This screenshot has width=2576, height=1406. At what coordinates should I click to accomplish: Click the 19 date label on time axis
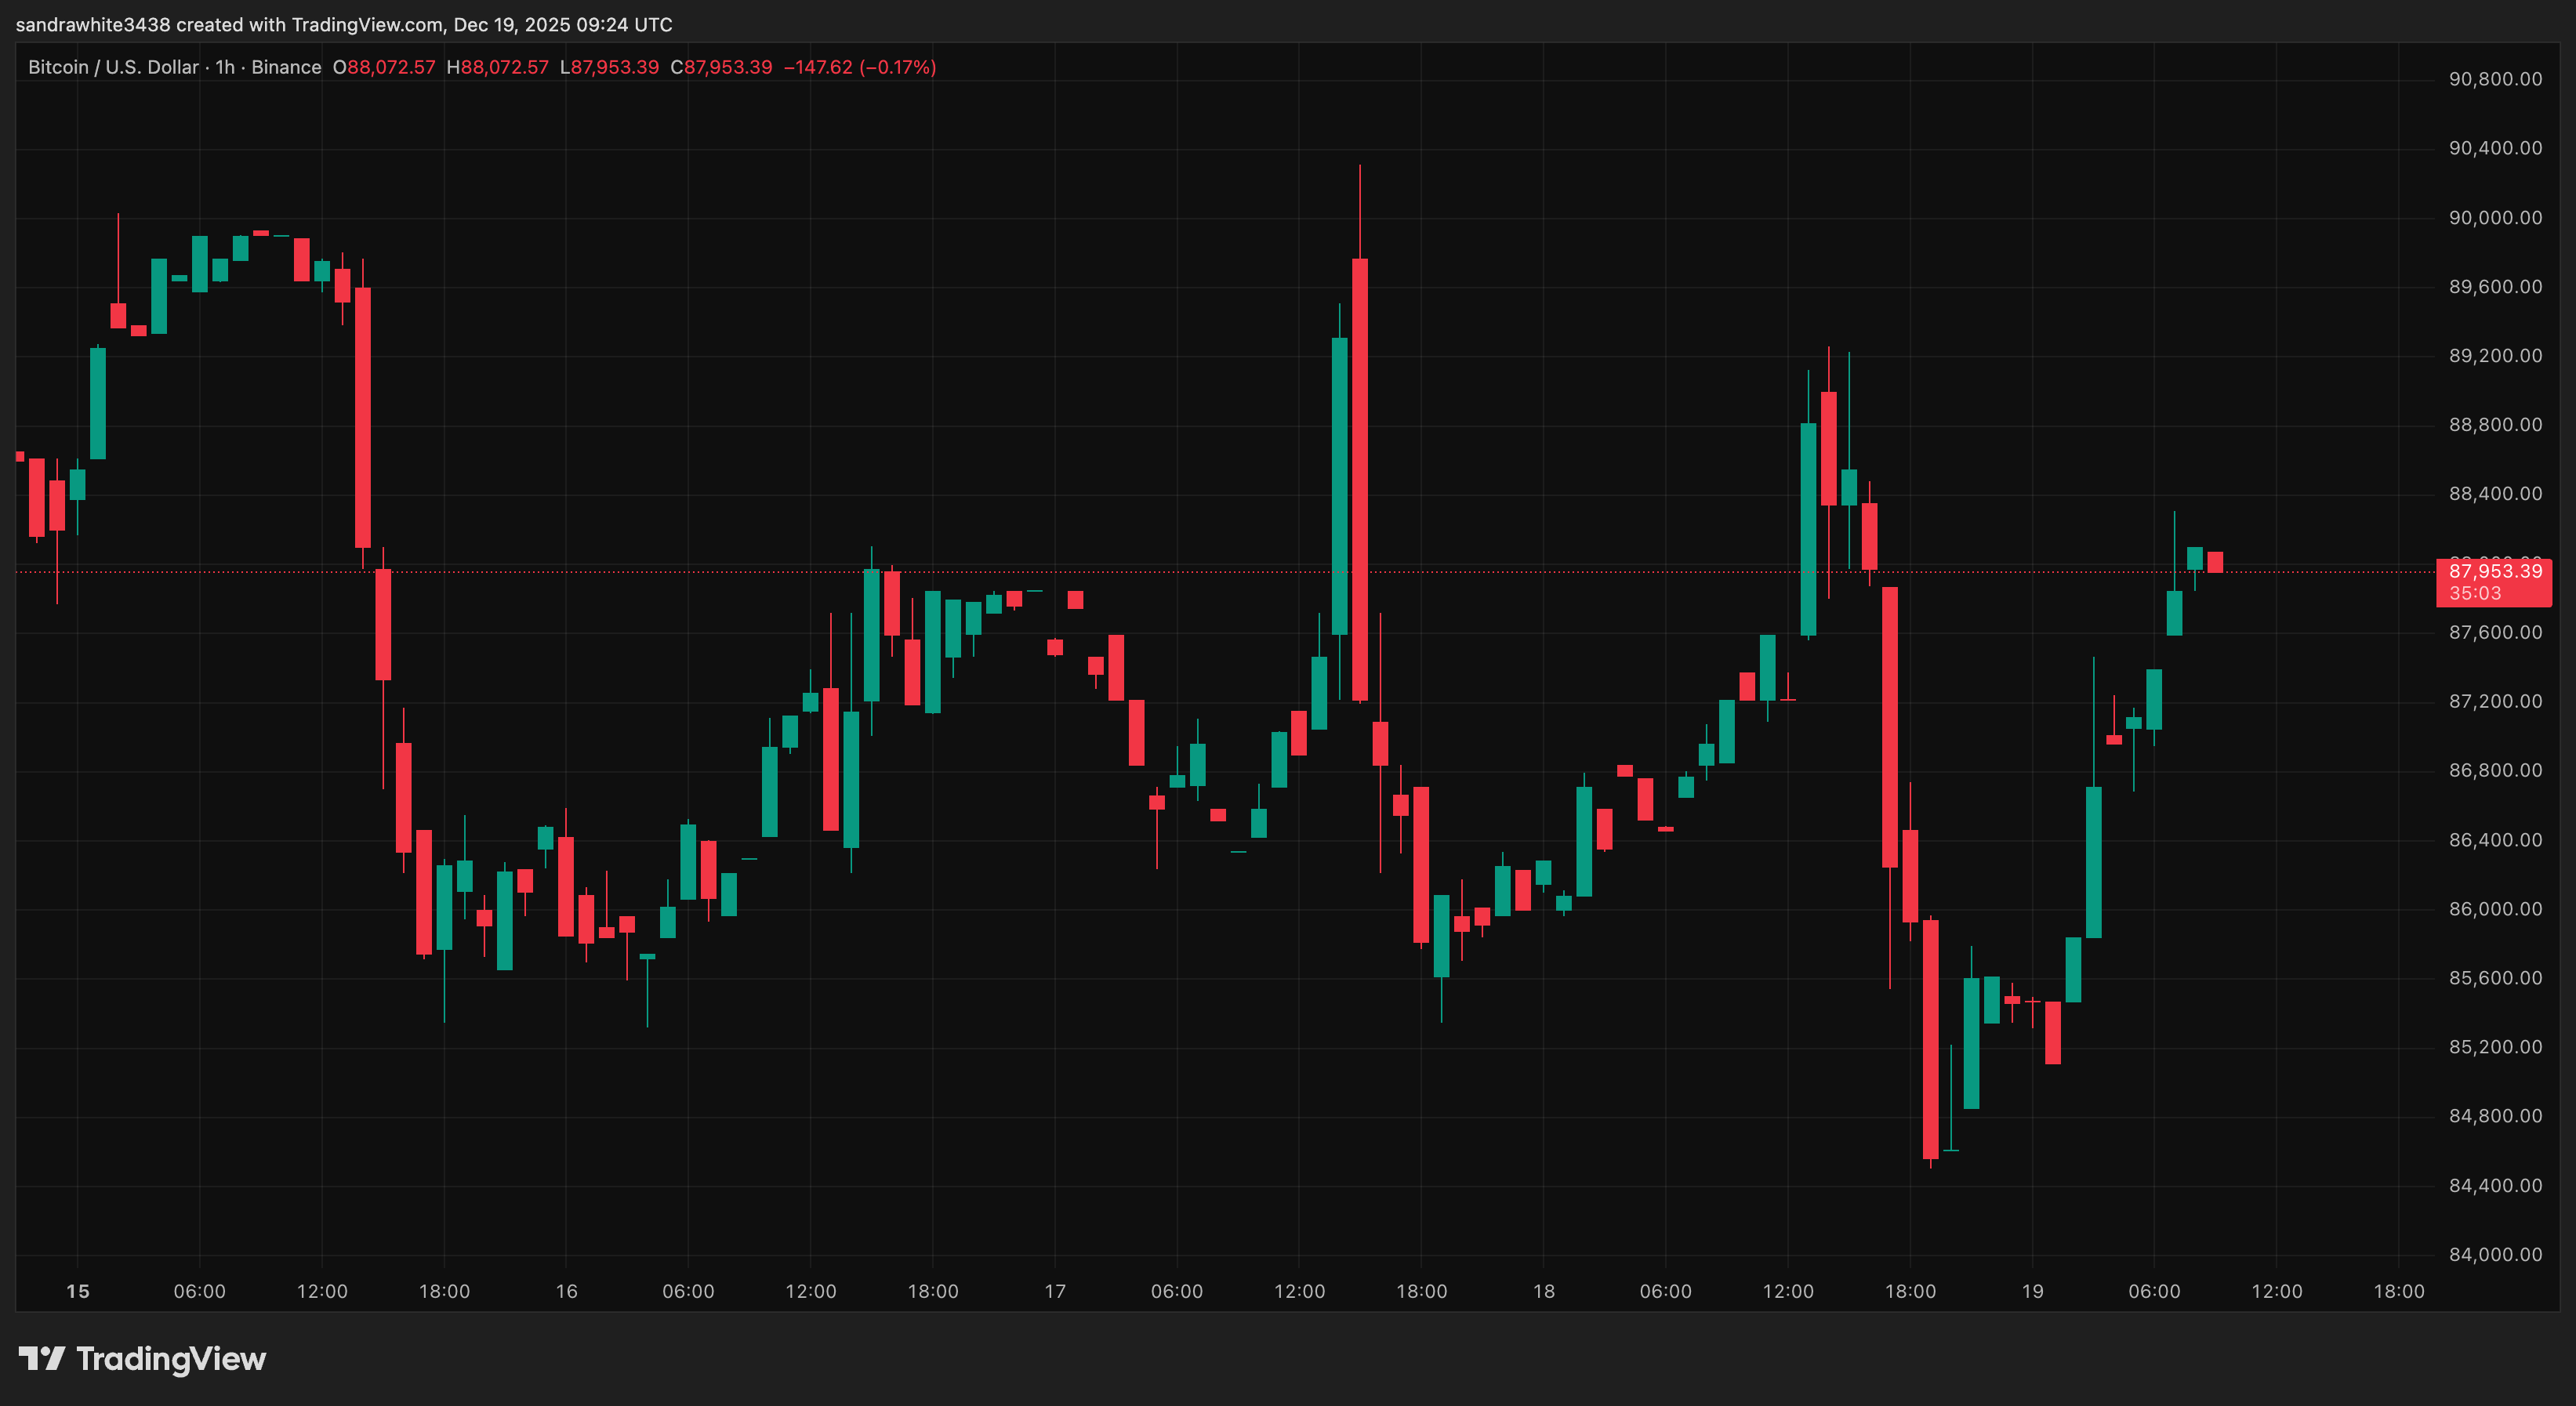(2032, 1291)
